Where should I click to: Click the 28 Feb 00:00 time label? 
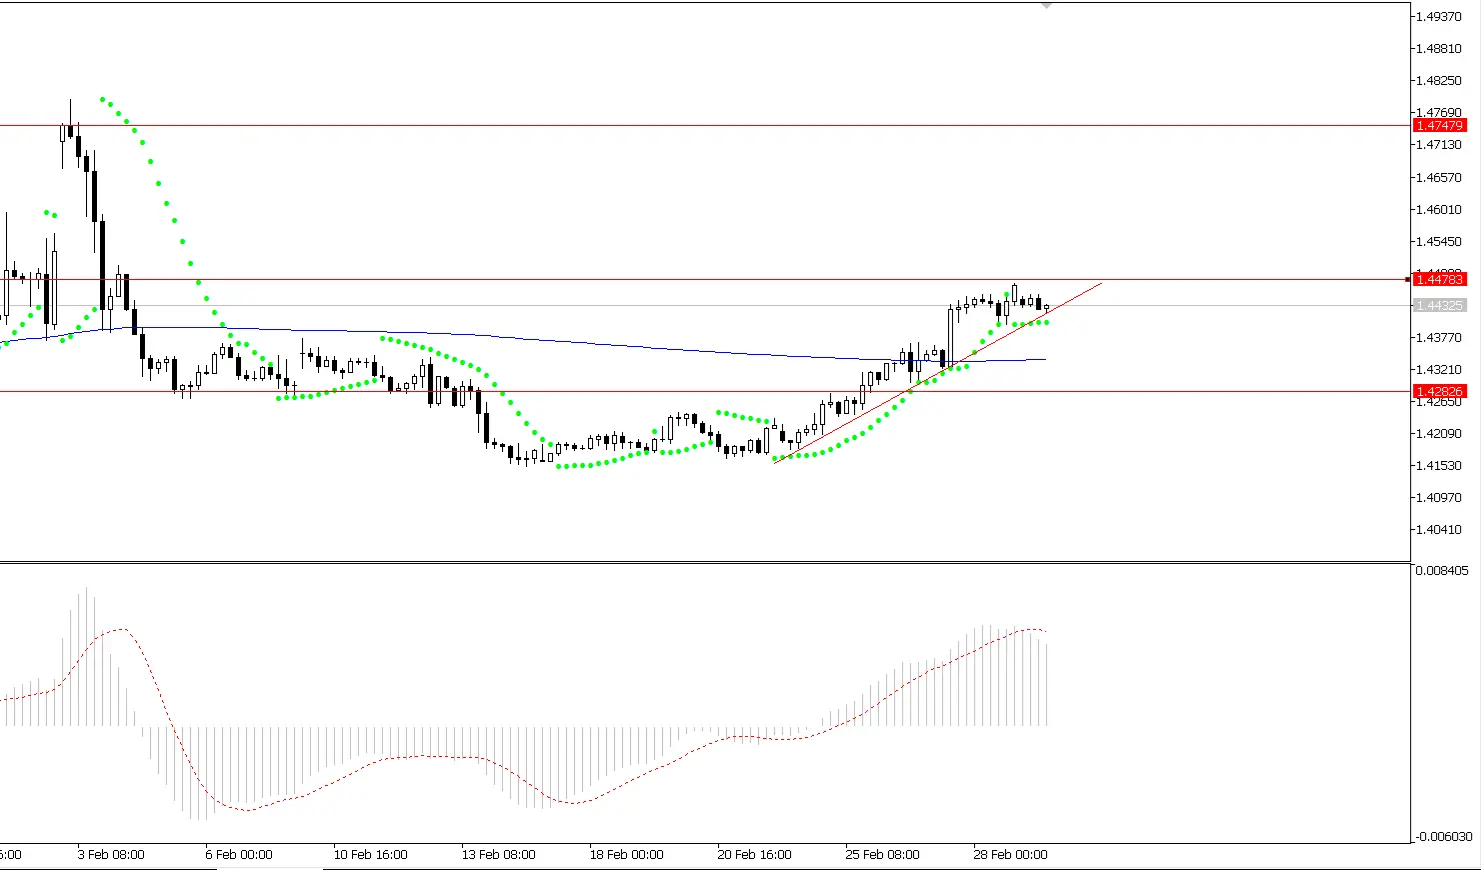pyautogui.click(x=1010, y=854)
